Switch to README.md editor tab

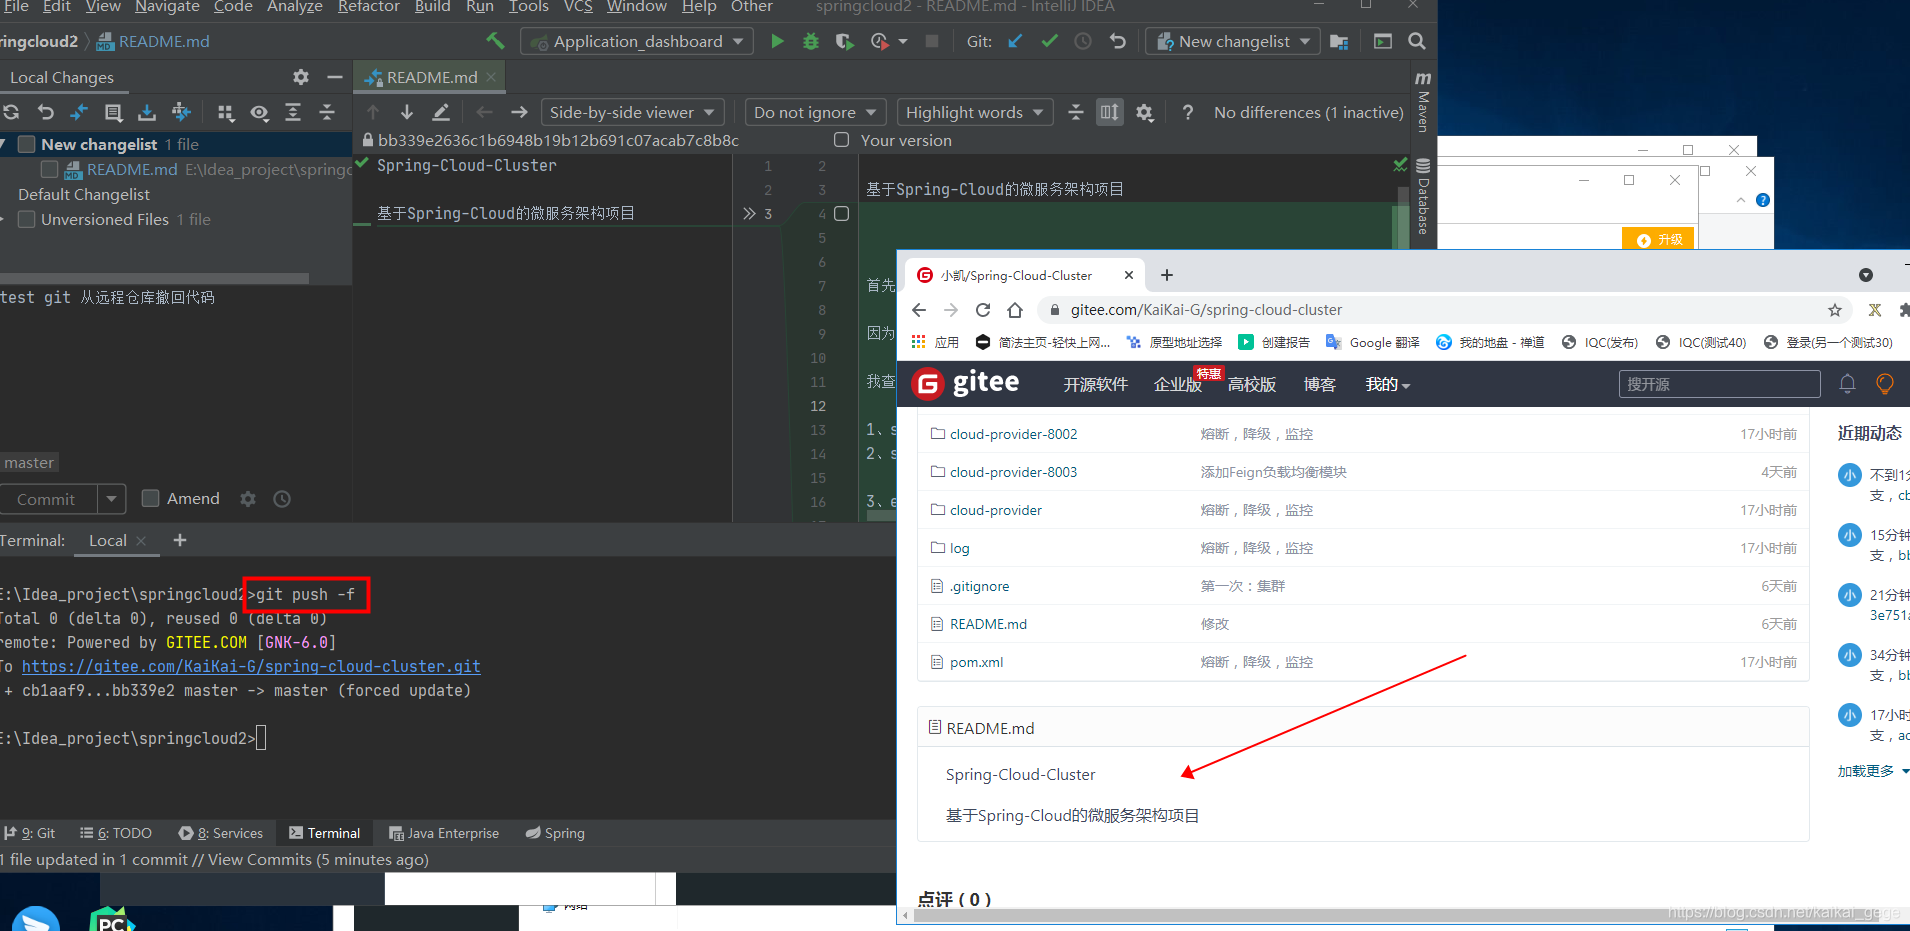pyautogui.click(x=431, y=77)
